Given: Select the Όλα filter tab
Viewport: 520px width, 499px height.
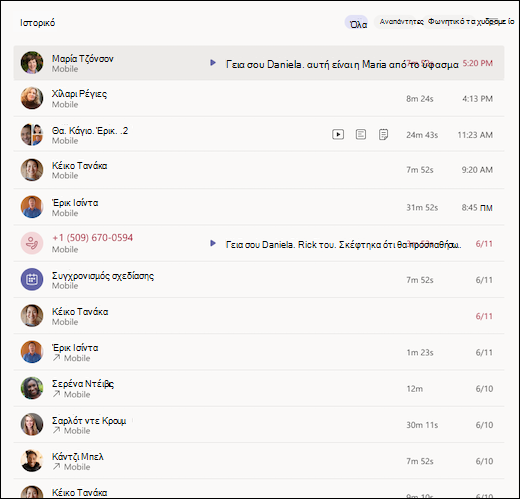Looking at the screenshot, I should 356,22.
